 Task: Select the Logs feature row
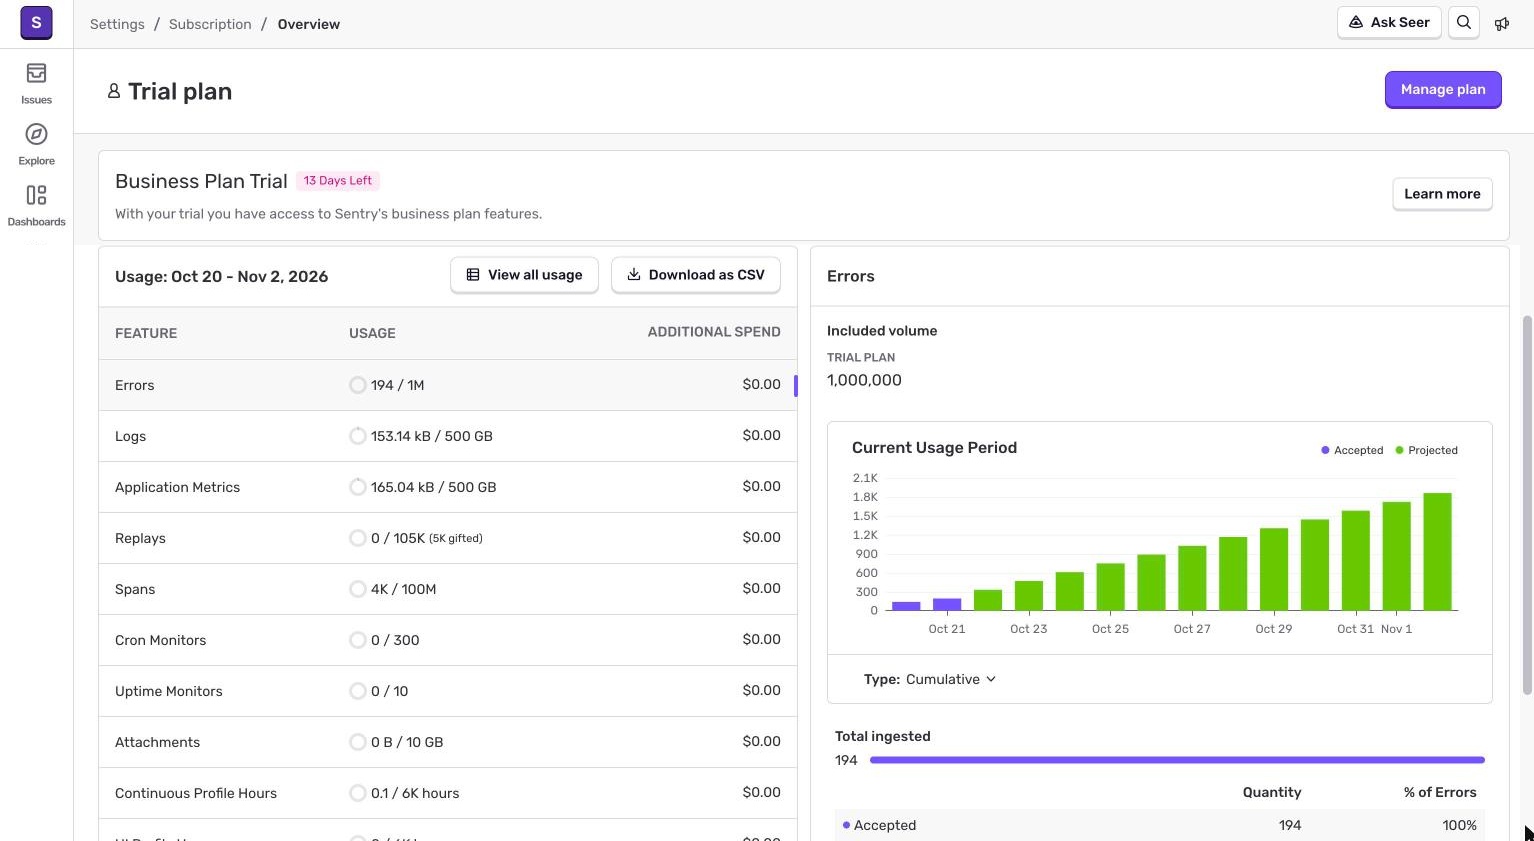pyautogui.click(x=448, y=436)
